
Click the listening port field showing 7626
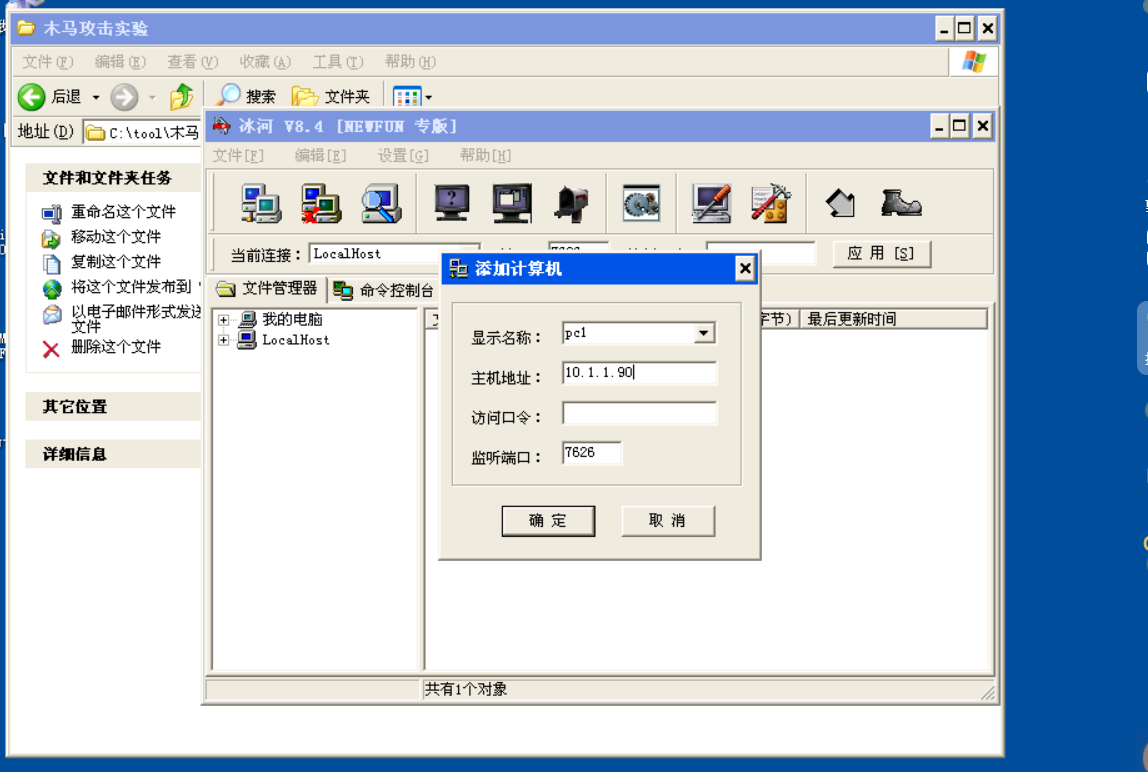592,453
